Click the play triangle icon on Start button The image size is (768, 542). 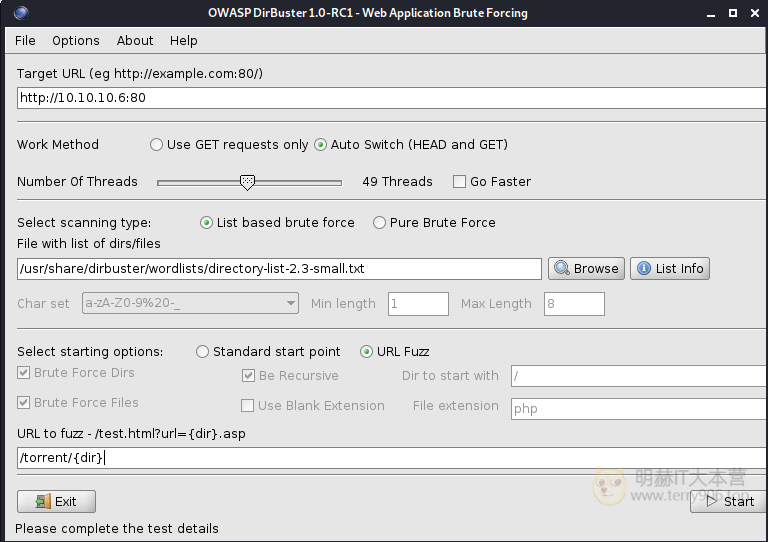pos(712,501)
